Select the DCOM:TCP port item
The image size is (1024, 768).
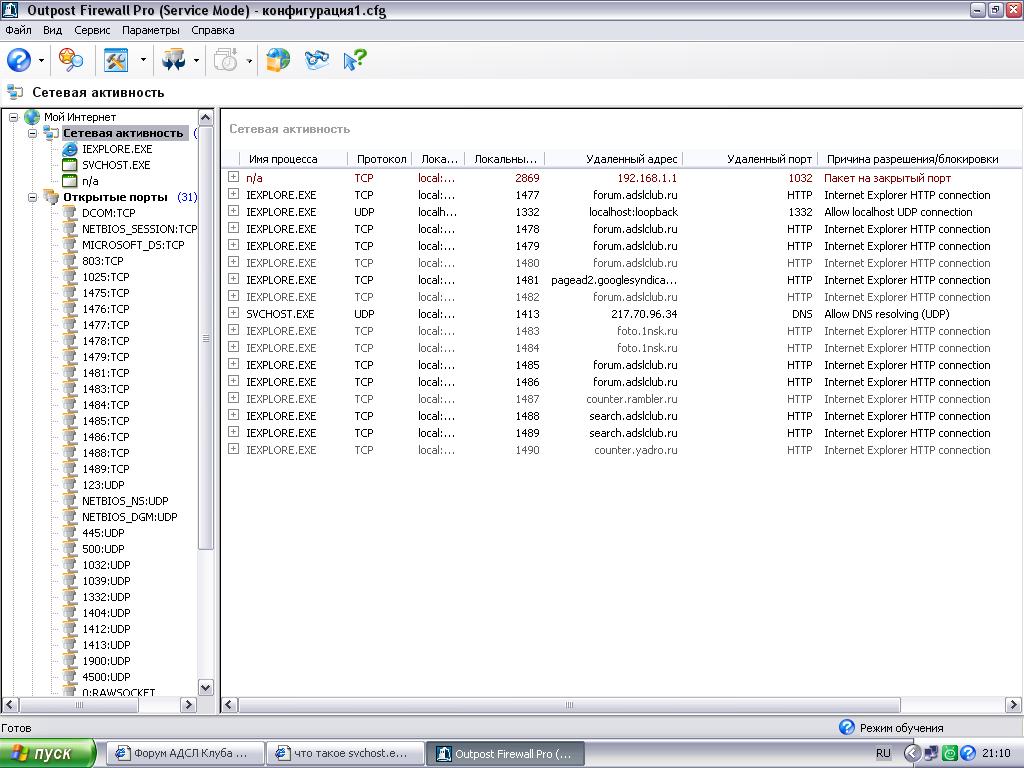point(108,213)
